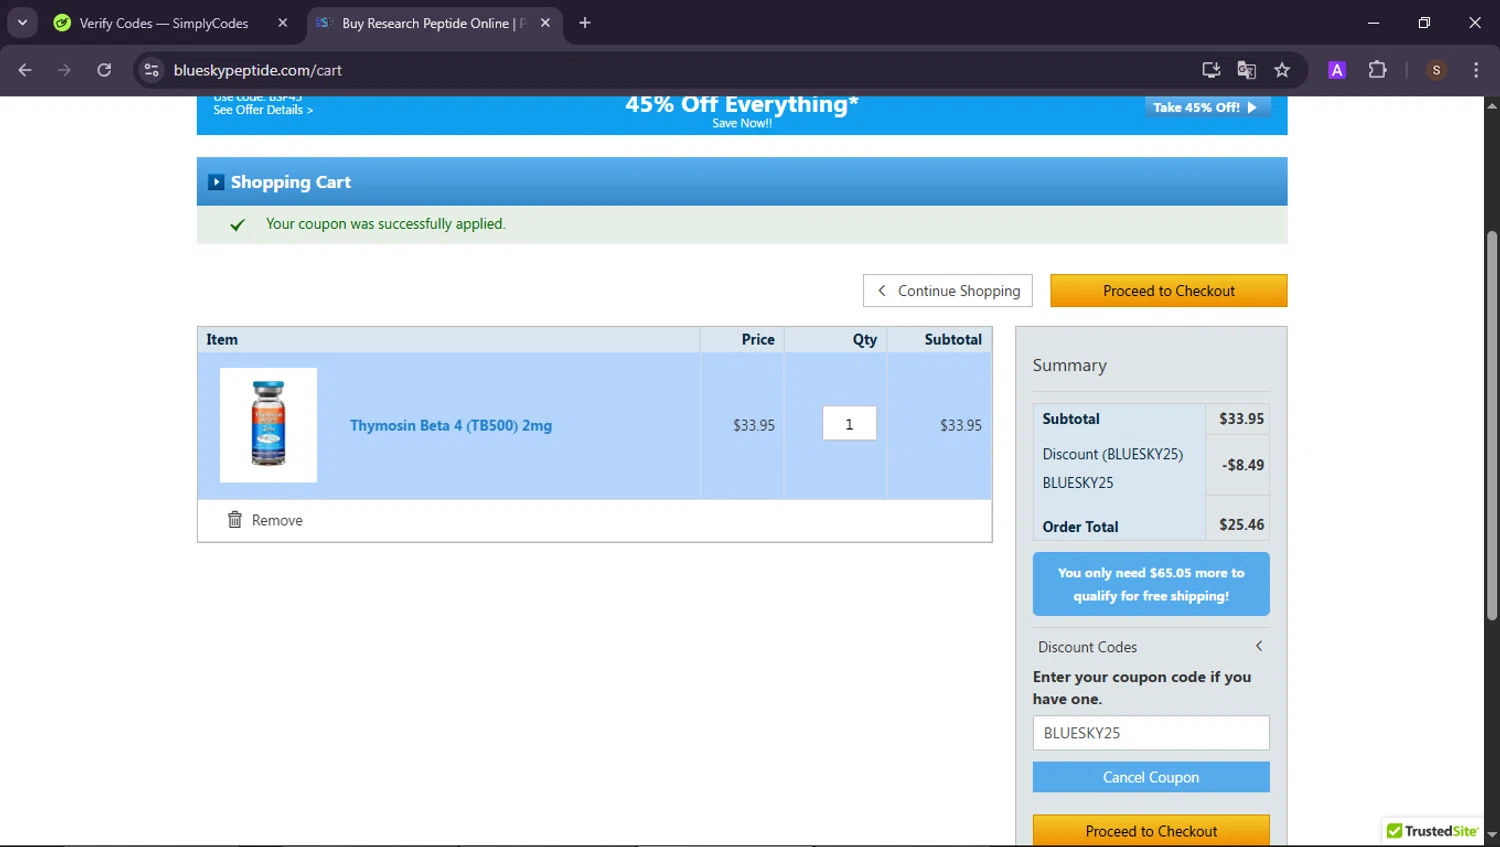The height and width of the screenshot is (847, 1500).
Task: Translate this page icon
Action: [1246, 70]
